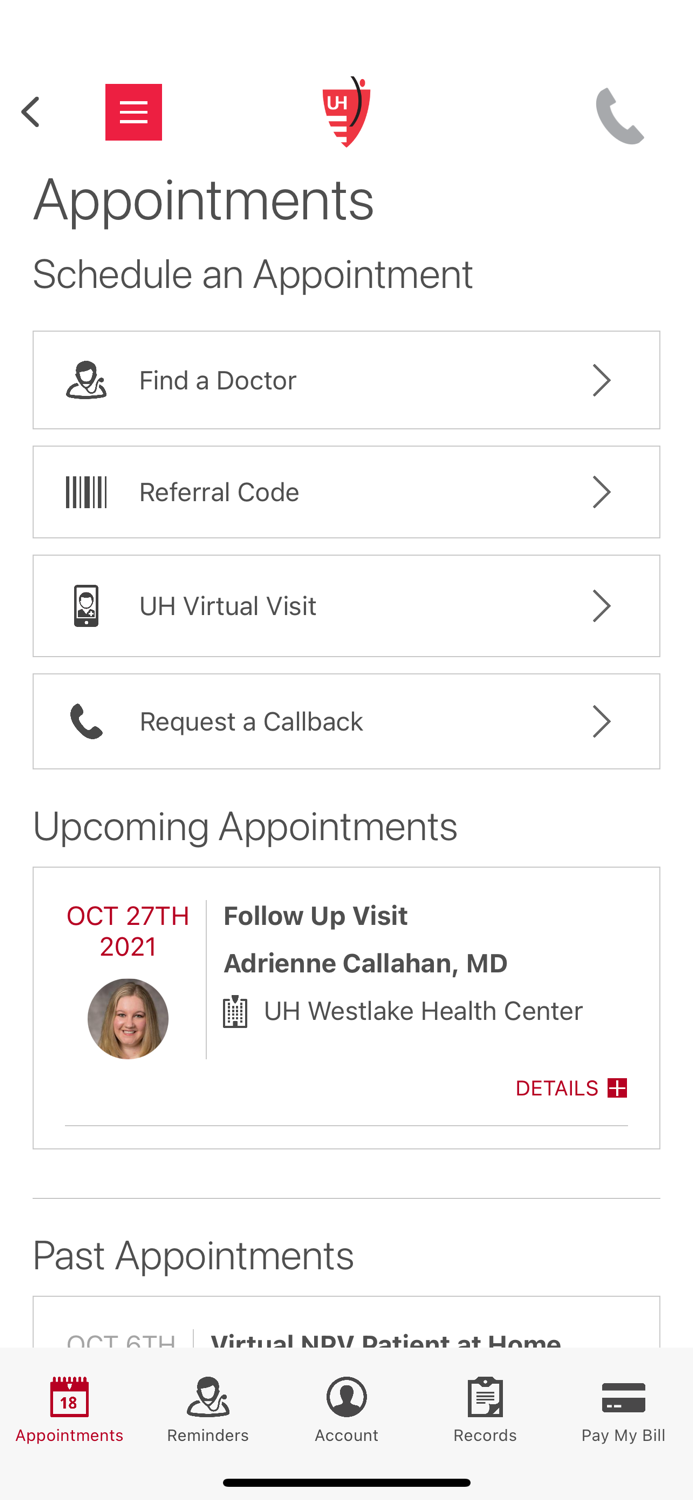Image resolution: width=693 pixels, height=1500 pixels.
Task: Switch to the Account tab
Action: [x=346, y=1410]
